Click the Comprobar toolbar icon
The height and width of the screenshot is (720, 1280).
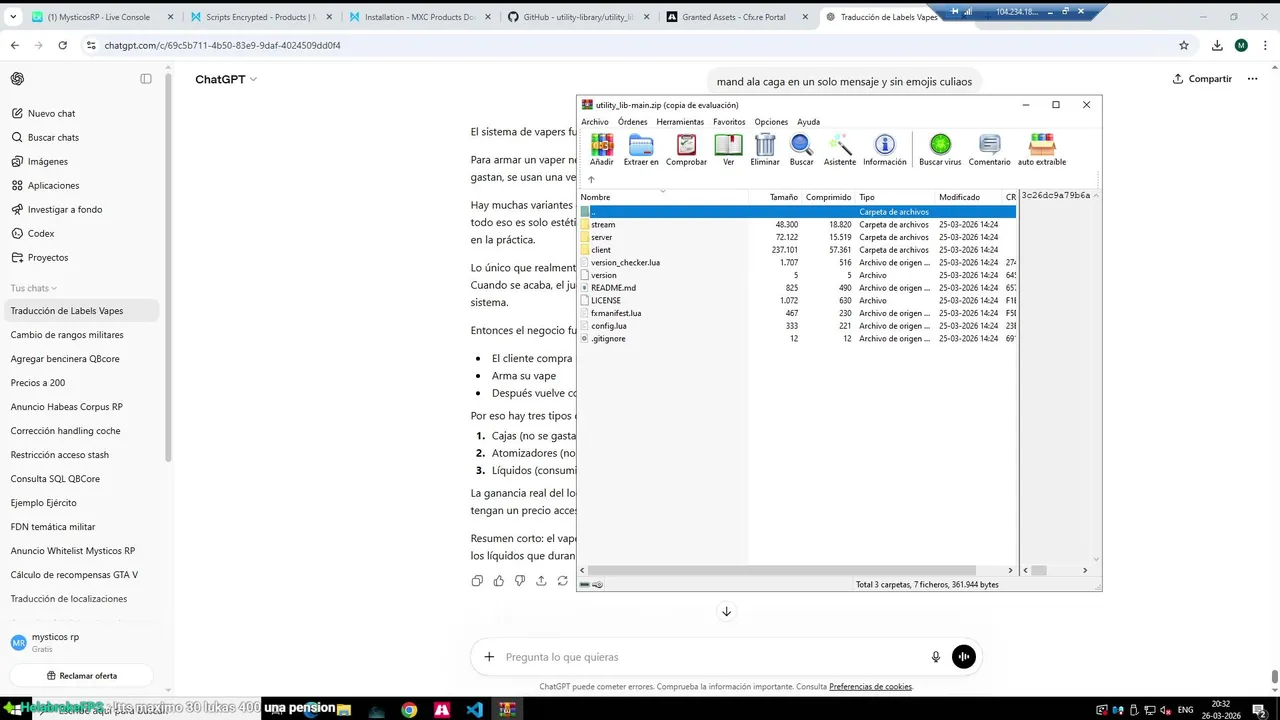(x=686, y=150)
